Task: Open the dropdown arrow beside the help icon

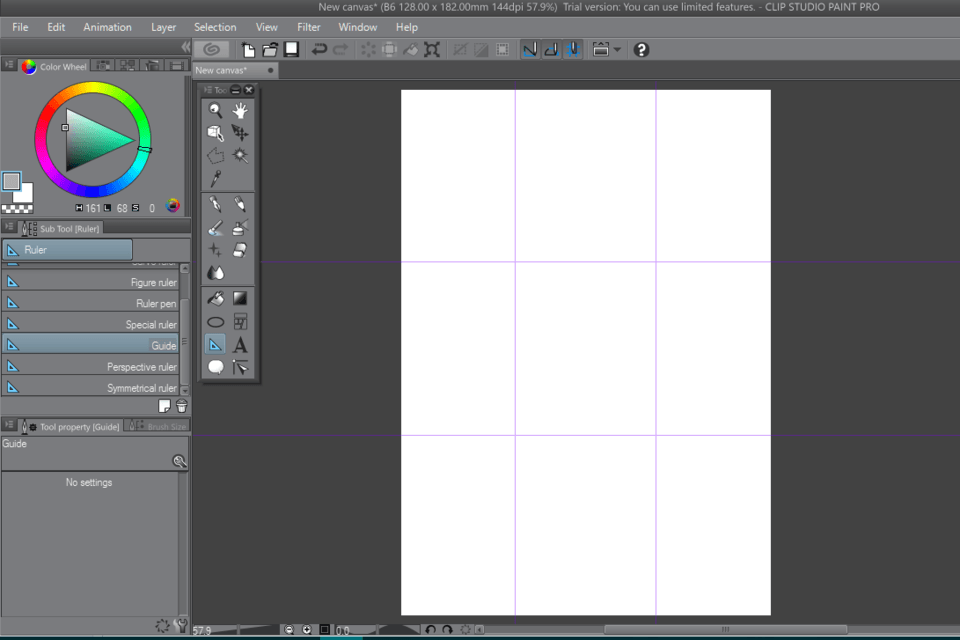Action: tap(617, 49)
